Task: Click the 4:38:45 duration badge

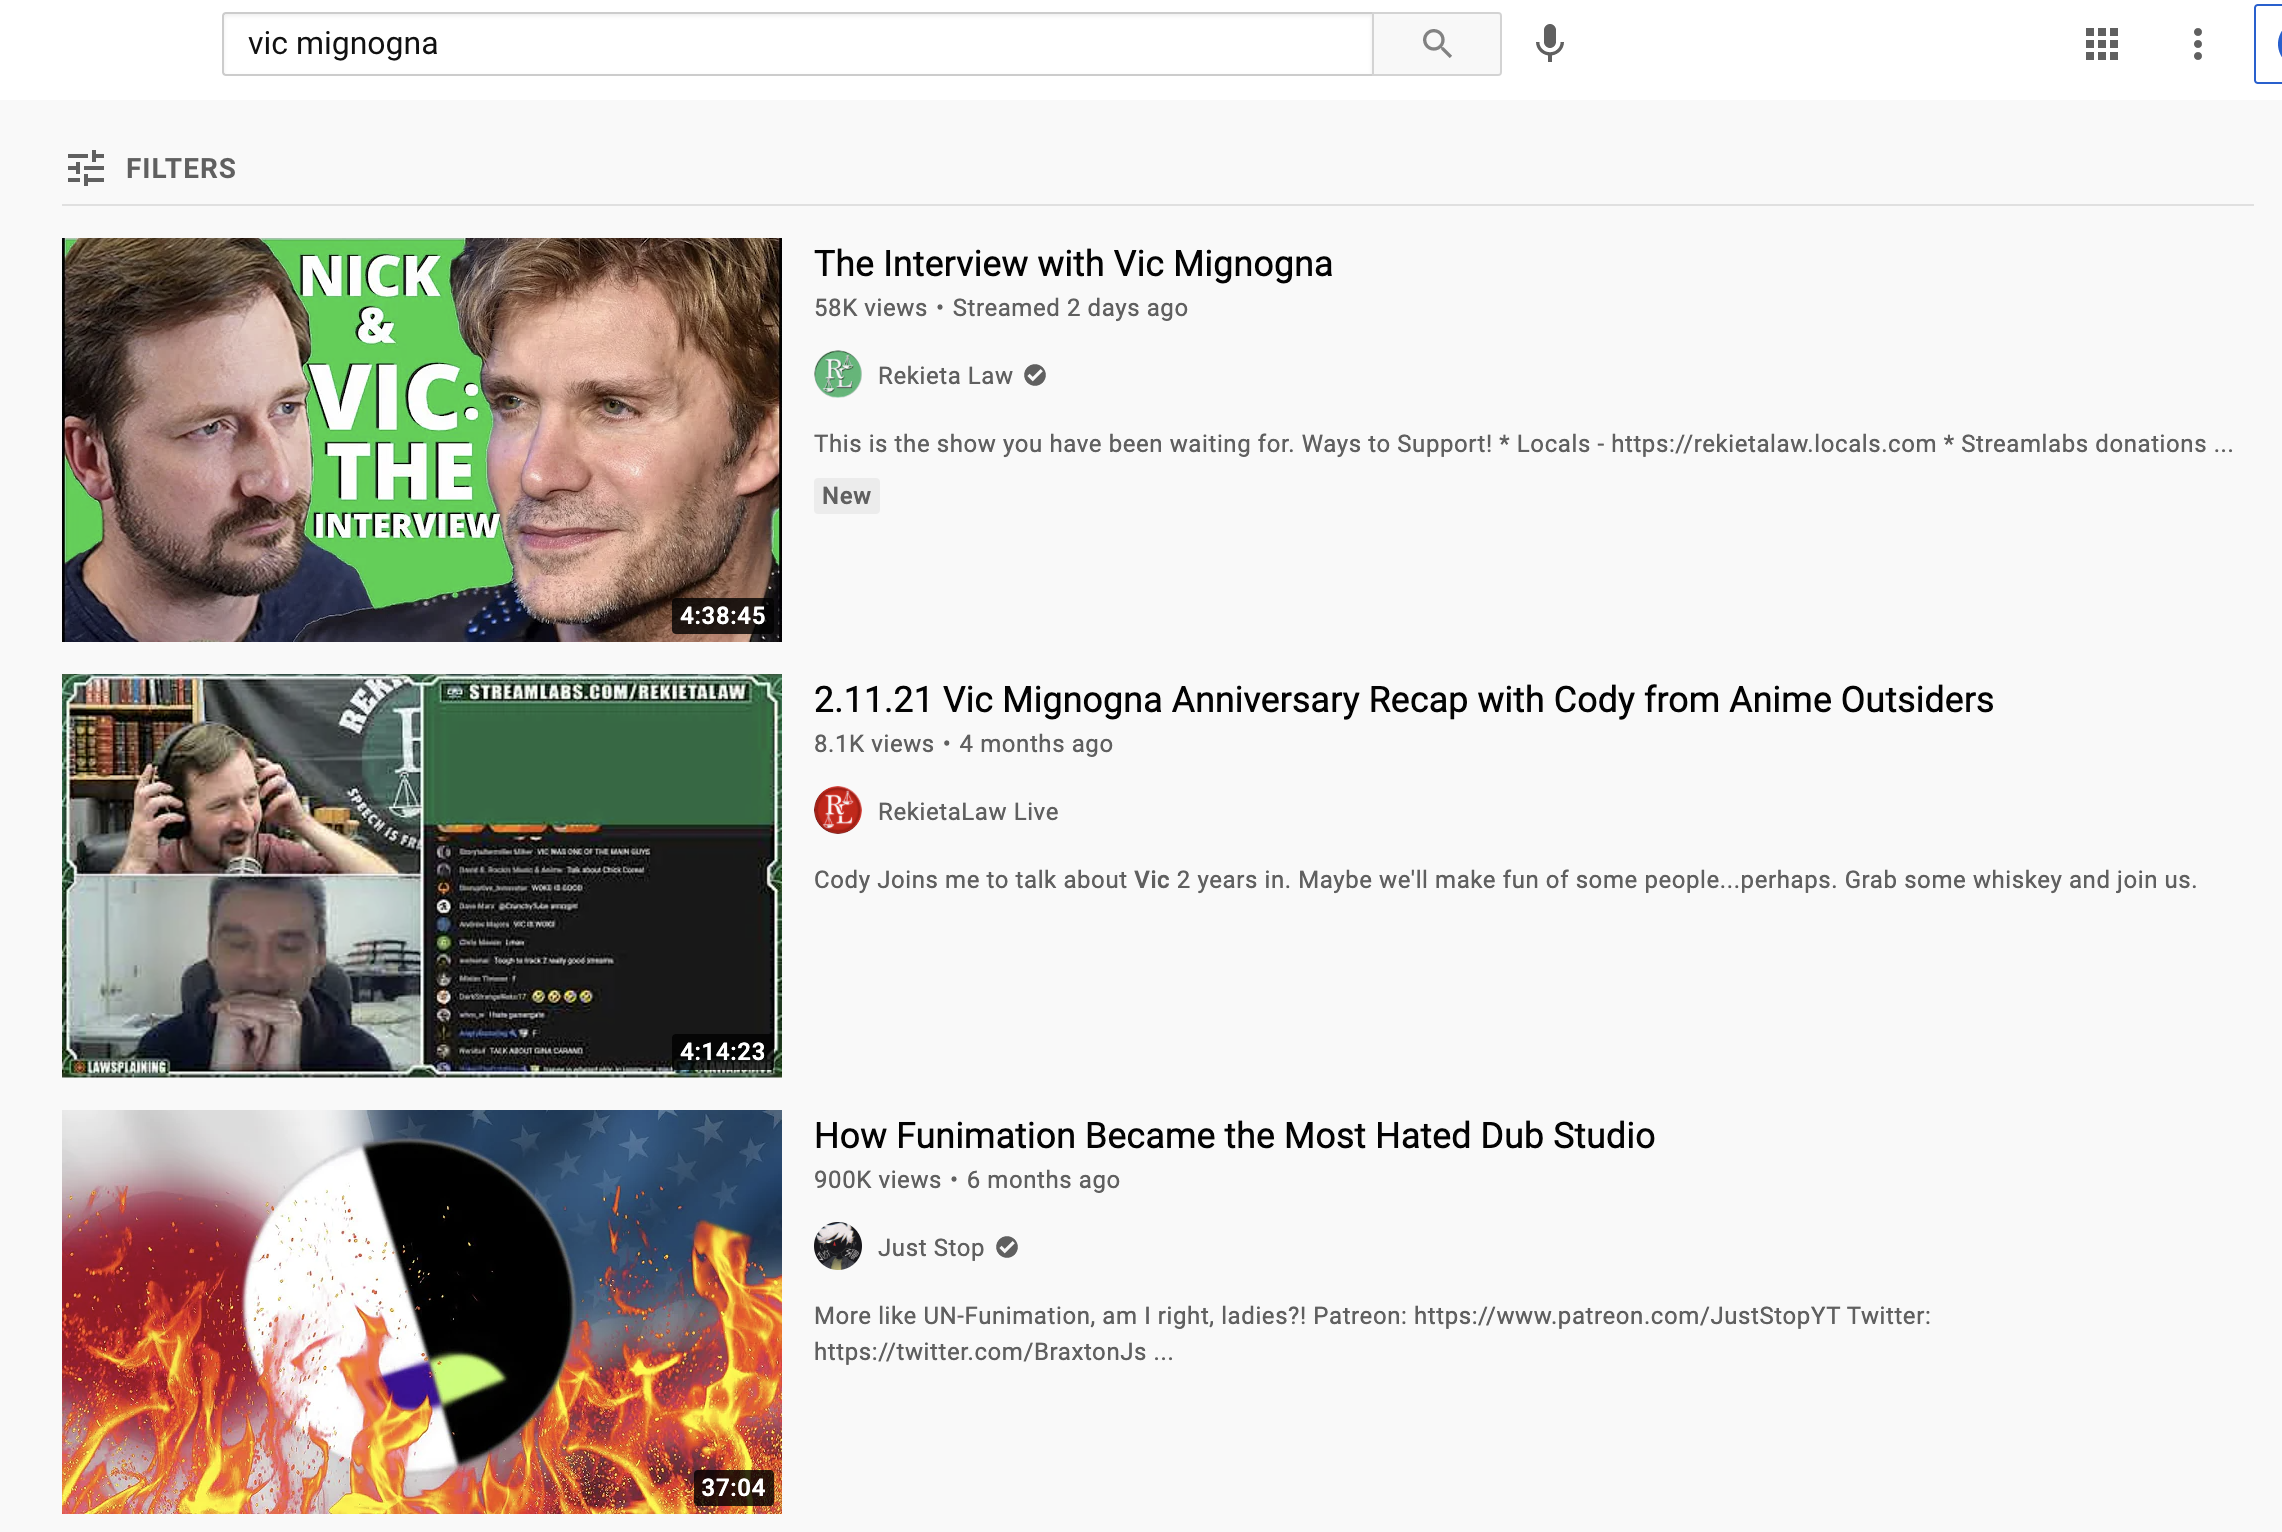Action: click(722, 615)
